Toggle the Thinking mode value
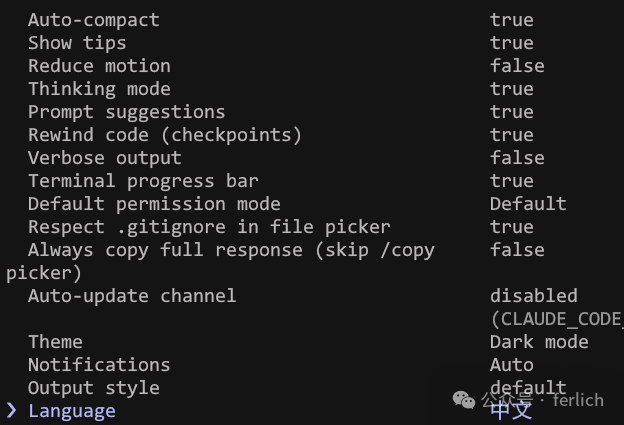Image resolution: width=624 pixels, height=425 pixels. pos(511,89)
